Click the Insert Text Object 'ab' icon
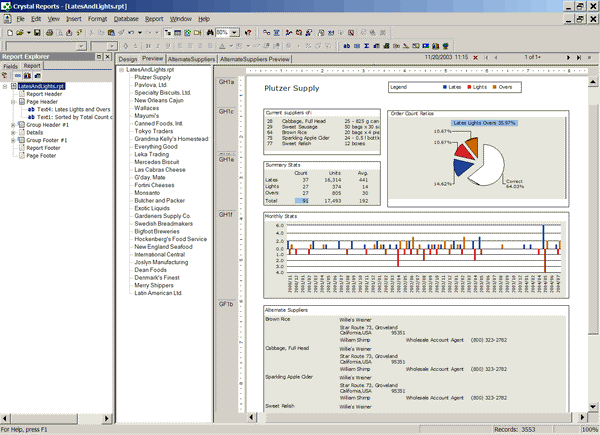 point(347,46)
